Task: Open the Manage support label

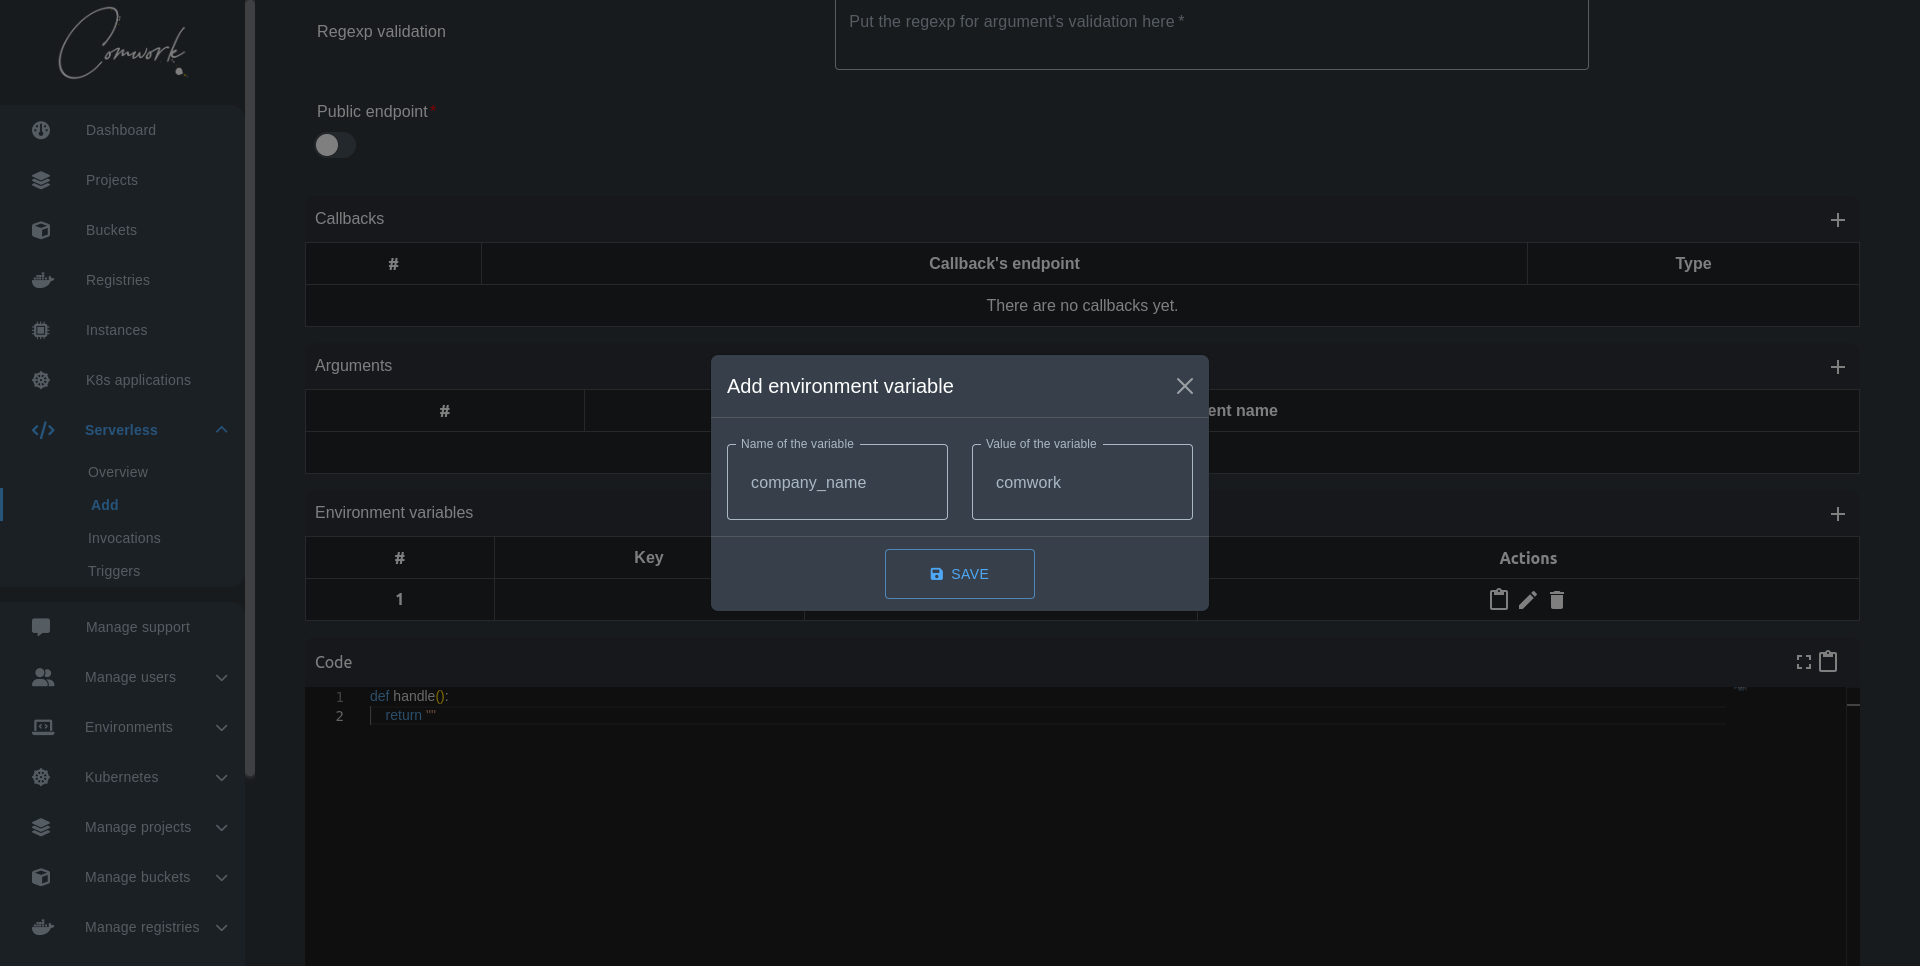Action: click(x=138, y=627)
